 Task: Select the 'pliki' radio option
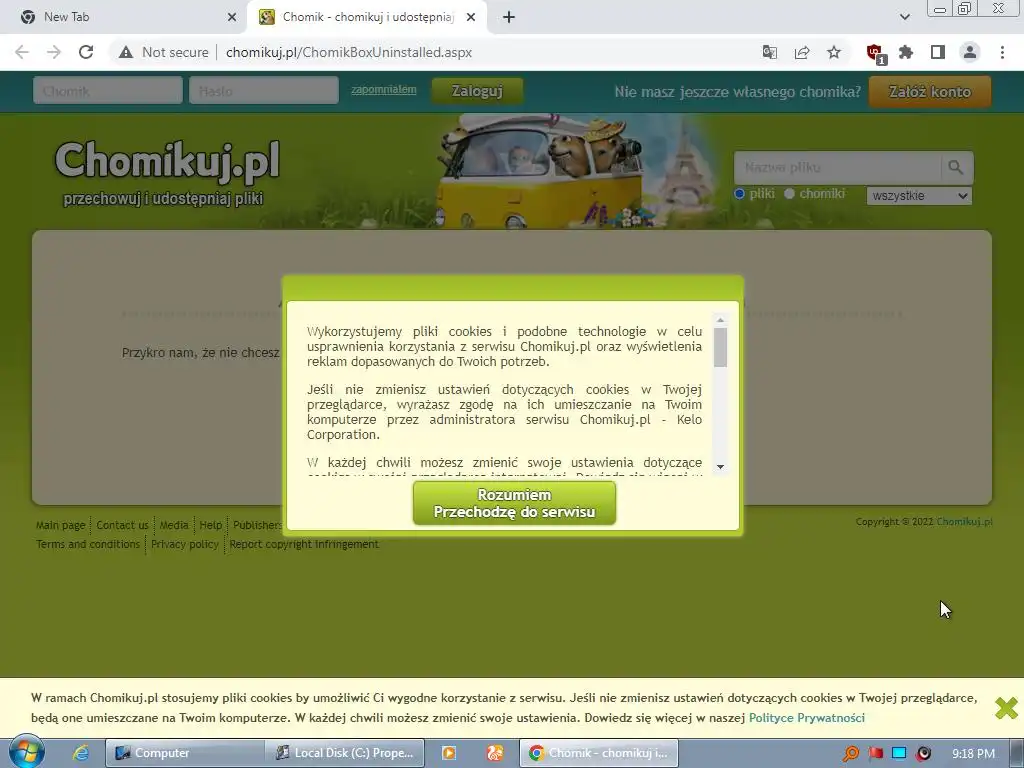[739, 194]
